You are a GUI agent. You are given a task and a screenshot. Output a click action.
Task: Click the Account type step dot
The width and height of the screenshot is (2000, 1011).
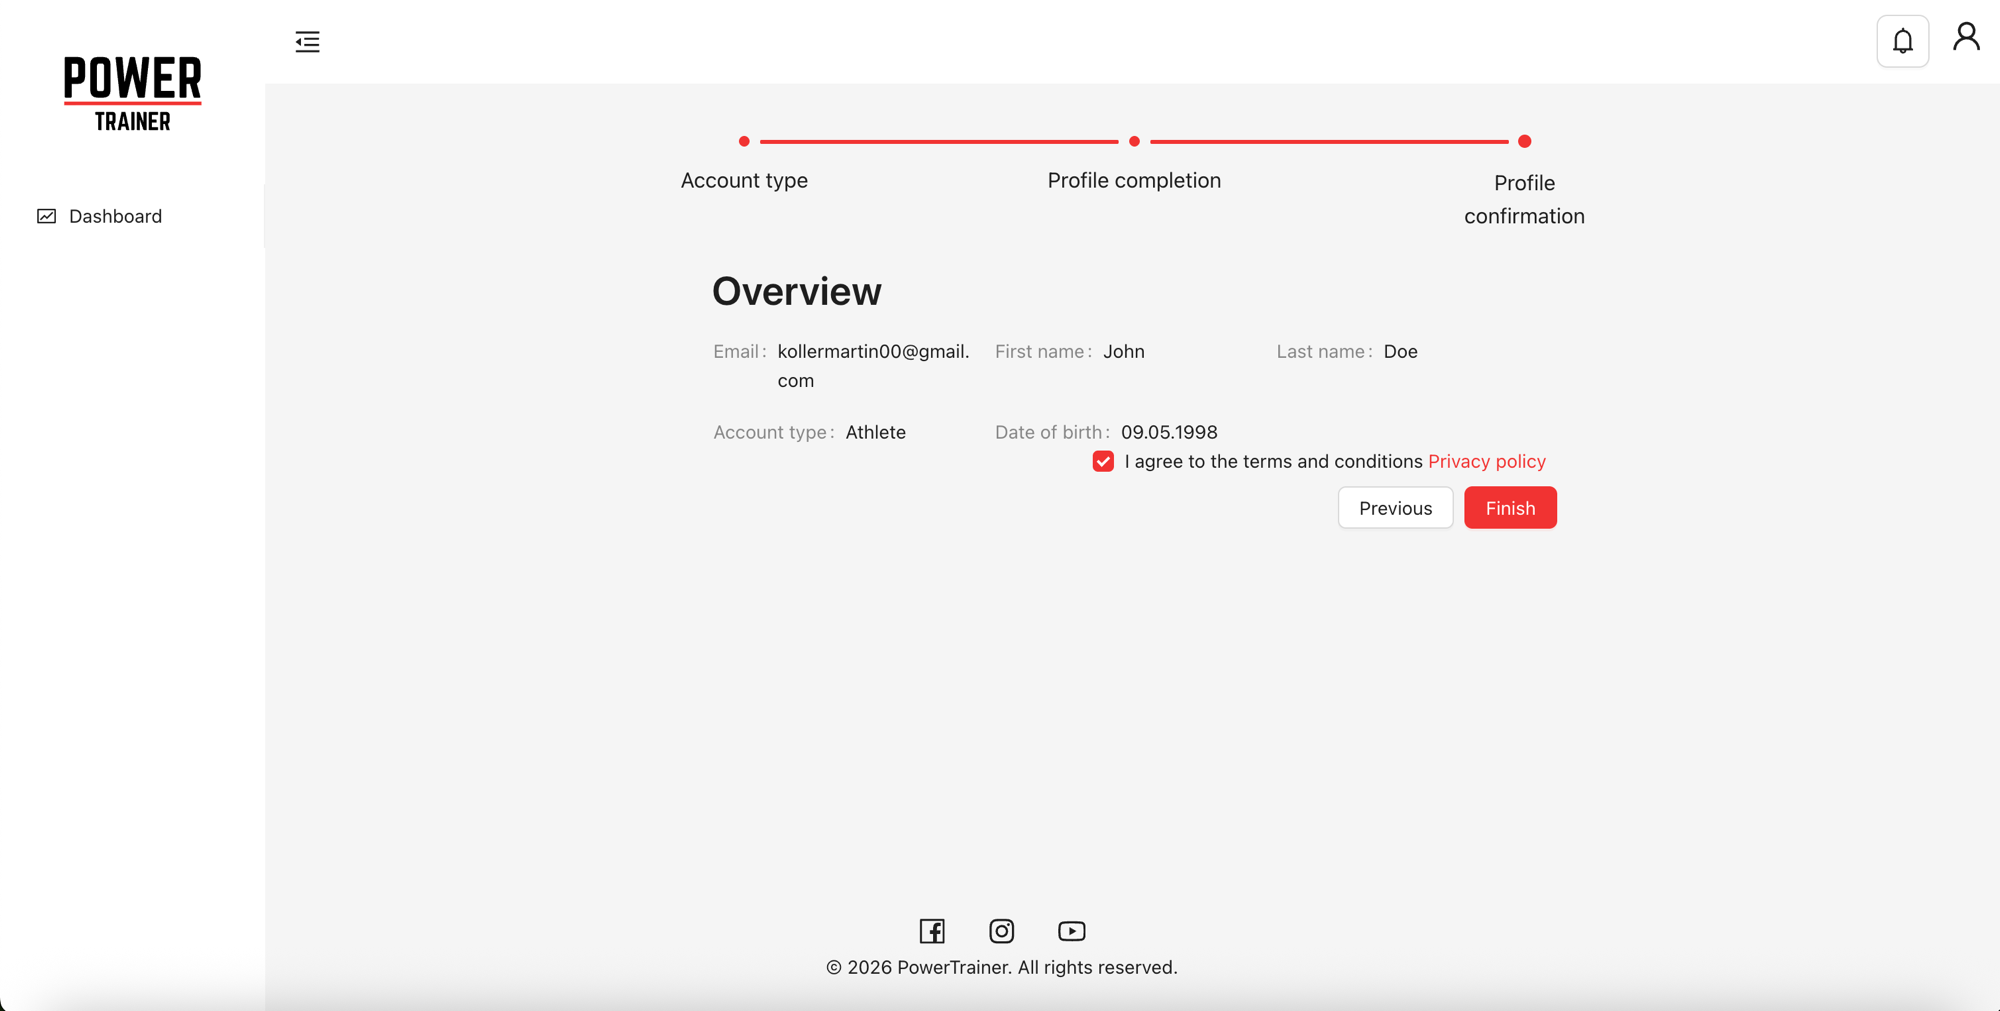point(744,141)
